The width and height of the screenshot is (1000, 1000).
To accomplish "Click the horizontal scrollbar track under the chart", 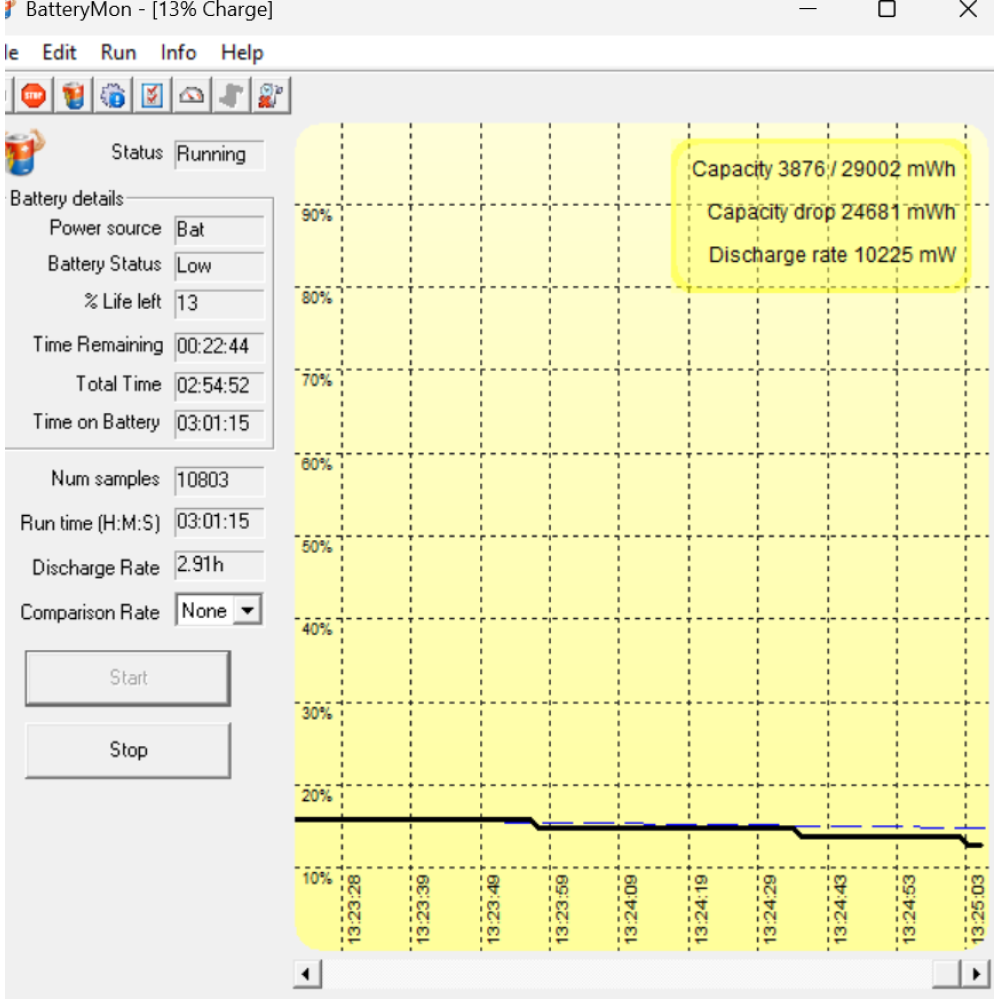I will [620, 974].
